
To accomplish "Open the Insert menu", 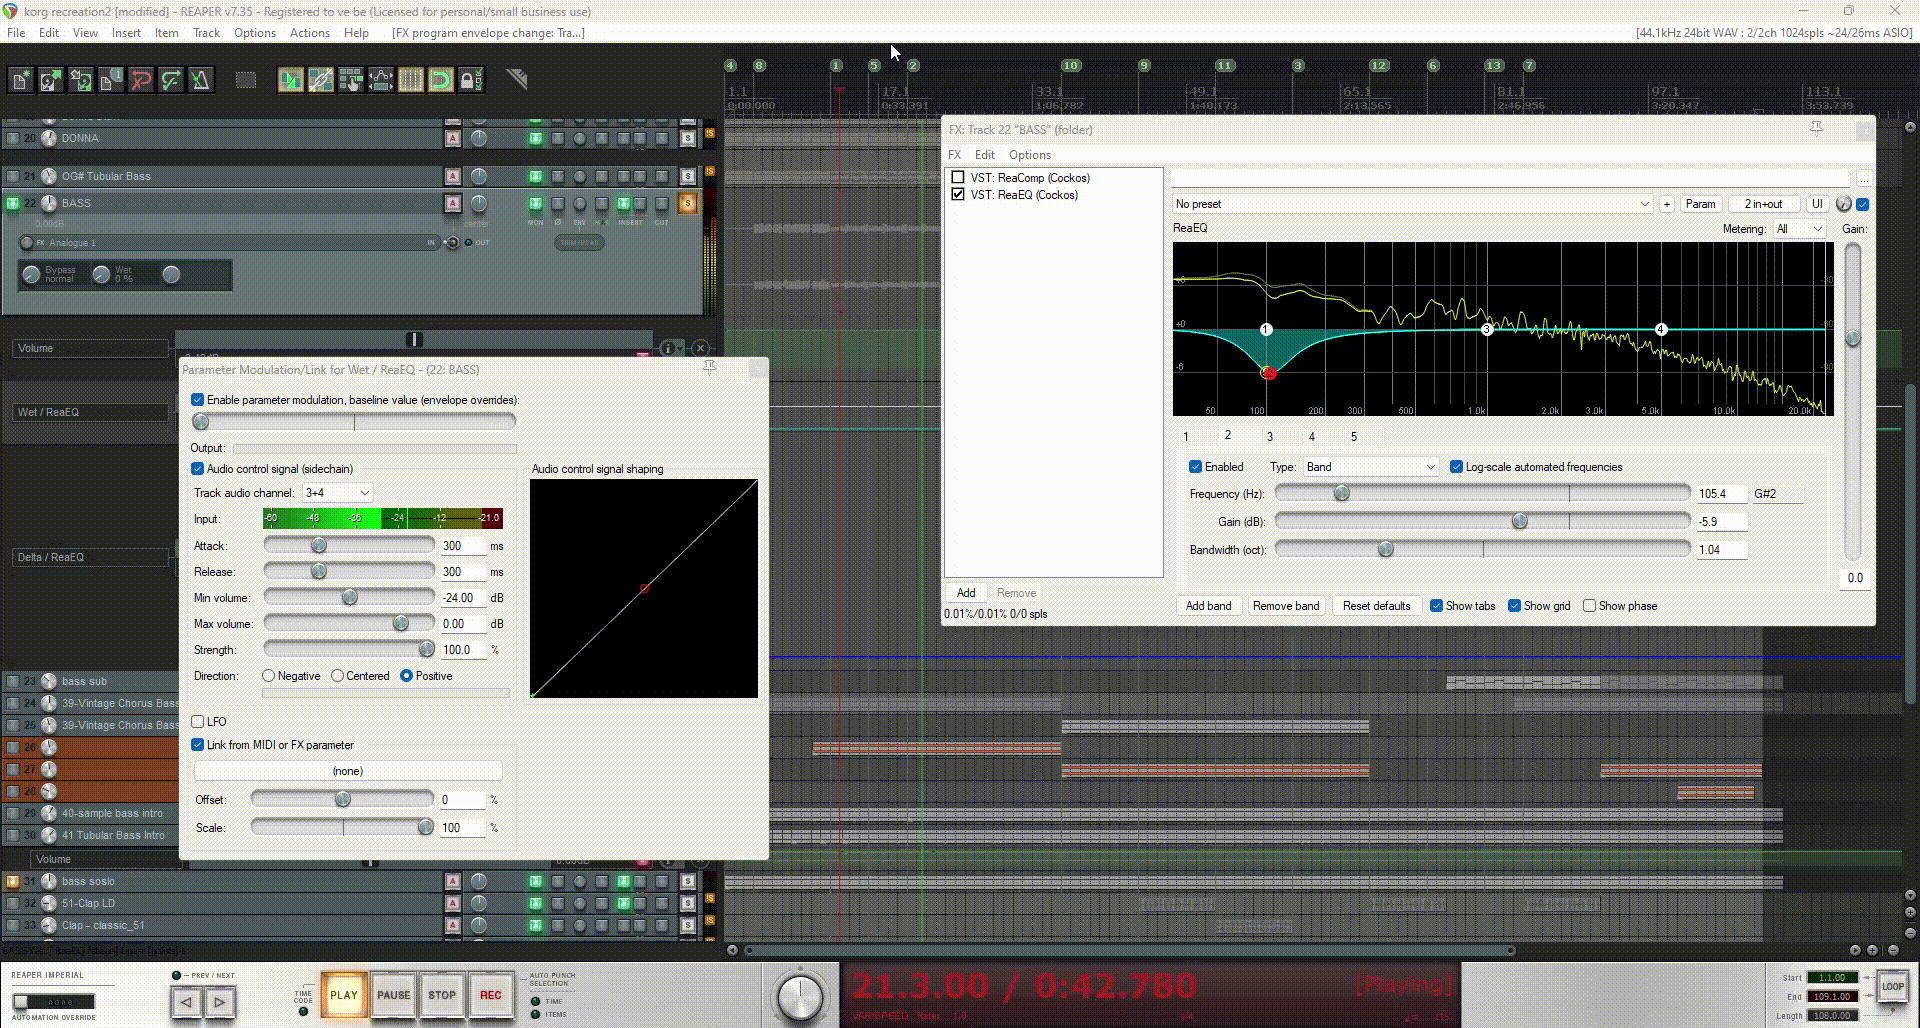I will tap(126, 33).
